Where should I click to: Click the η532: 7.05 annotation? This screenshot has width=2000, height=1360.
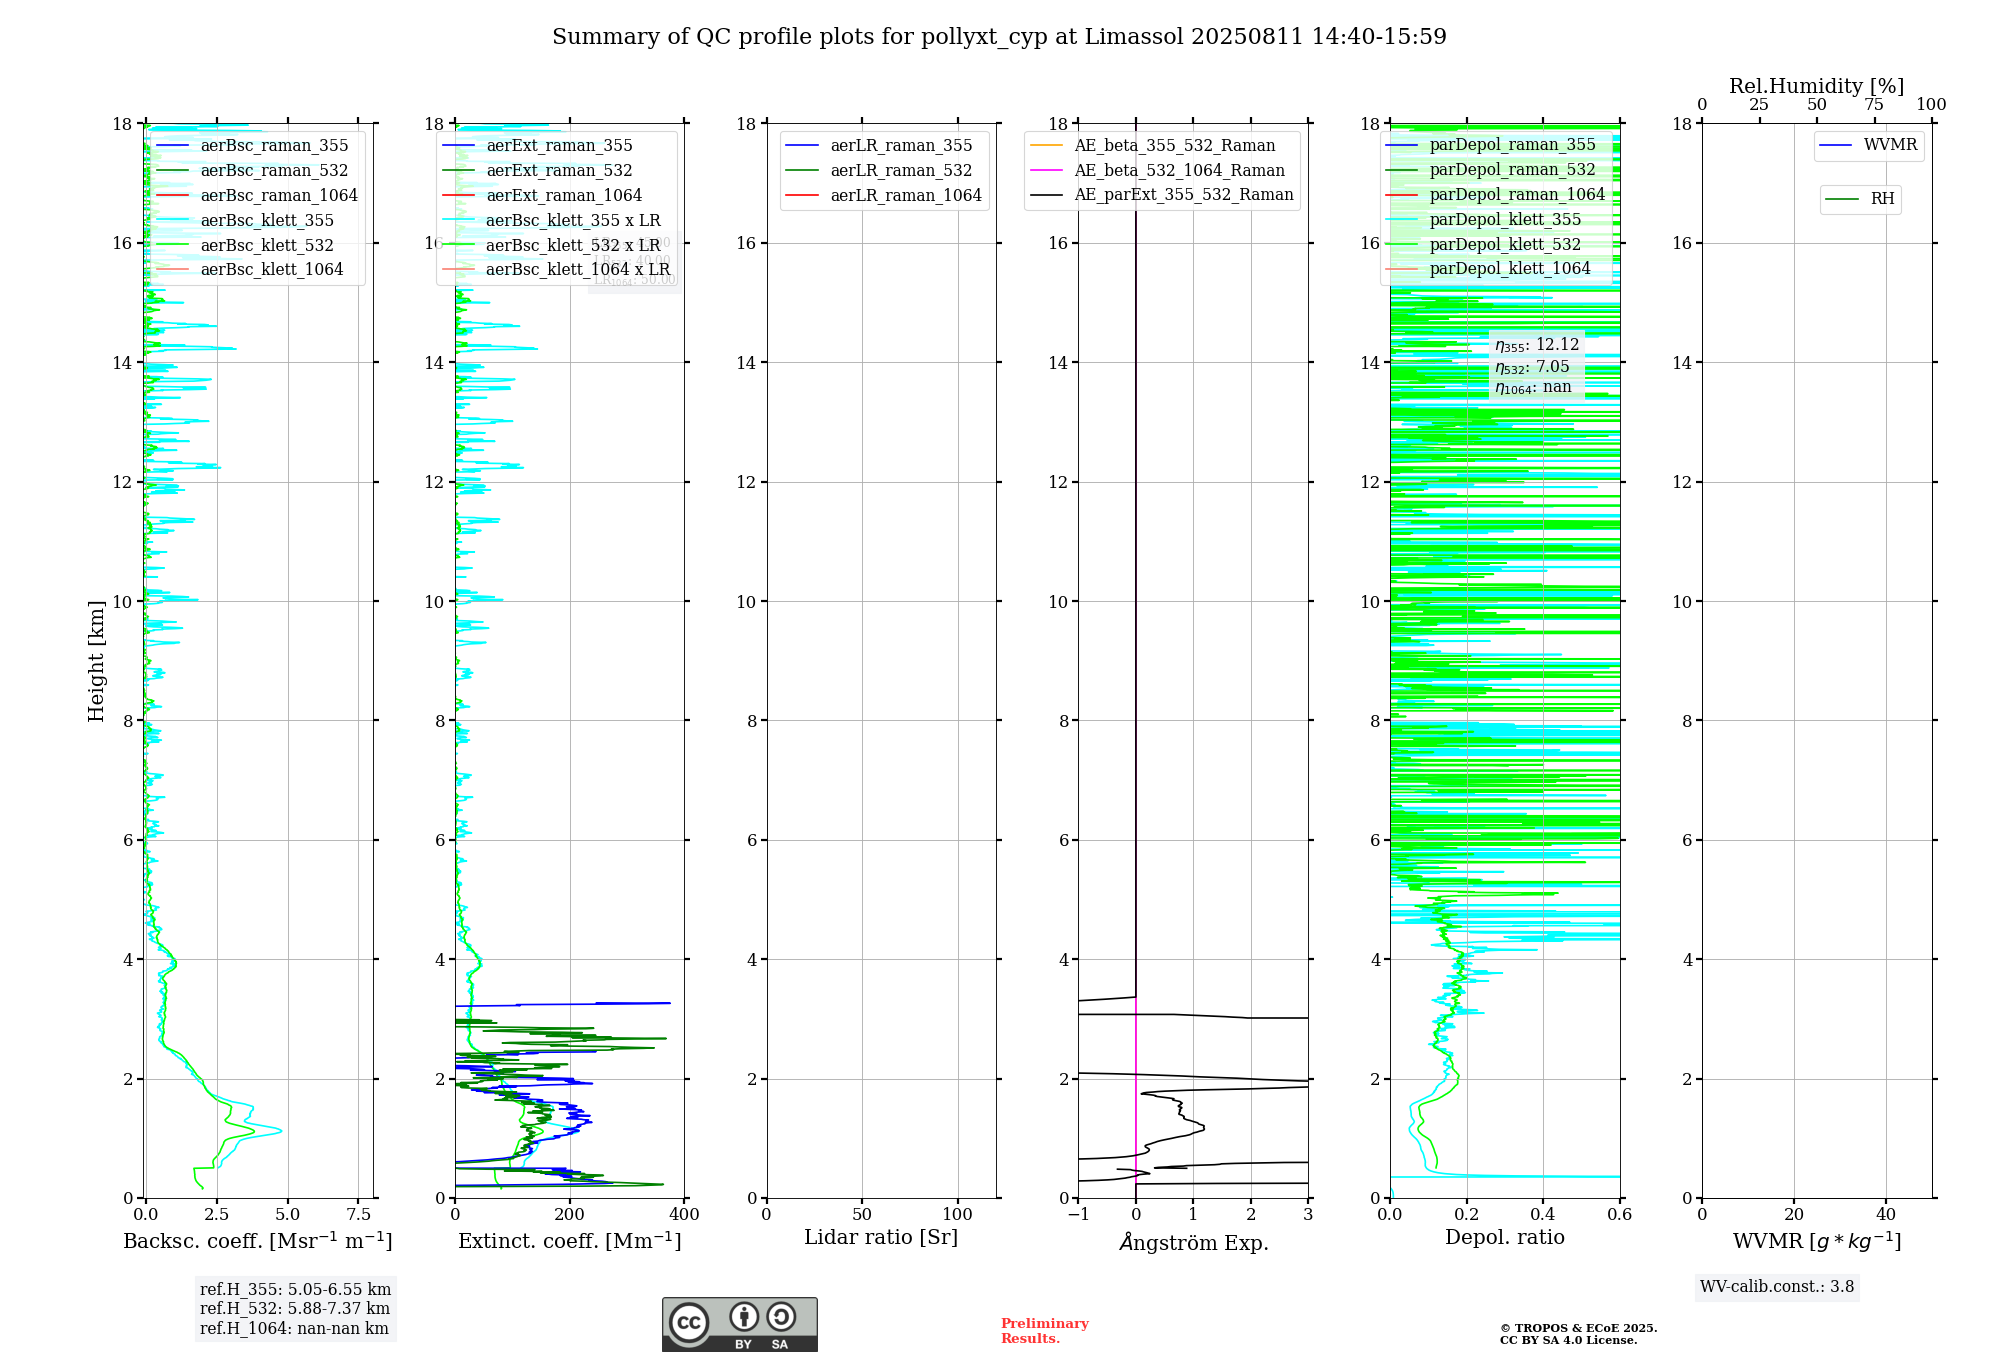click(x=1532, y=367)
